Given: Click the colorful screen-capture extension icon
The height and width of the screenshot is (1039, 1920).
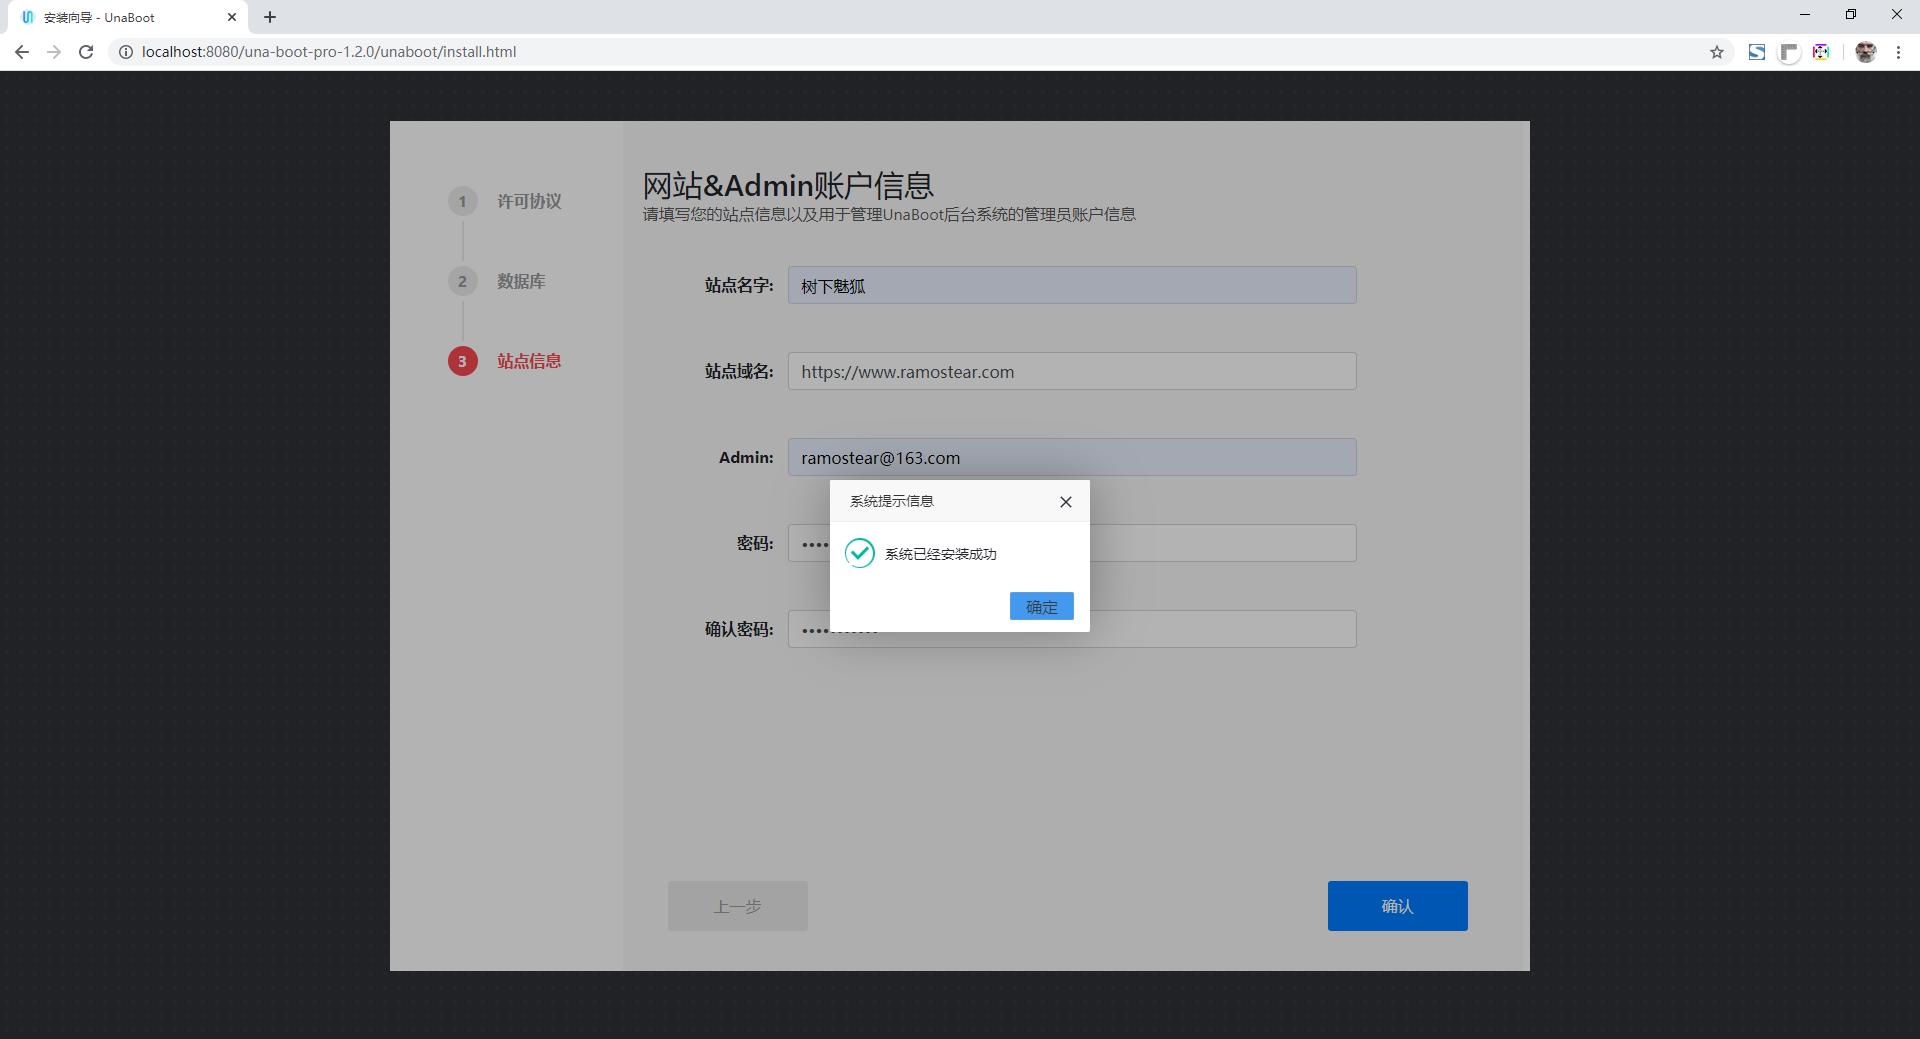Looking at the screenshot, I should tap(1821, 51).
